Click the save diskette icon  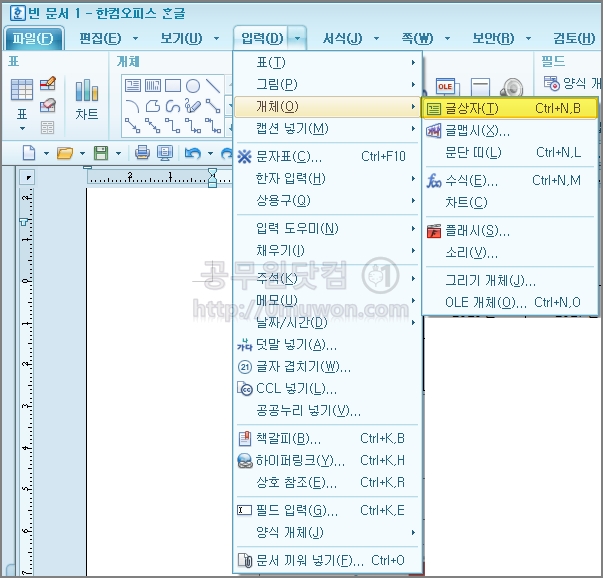101,153
